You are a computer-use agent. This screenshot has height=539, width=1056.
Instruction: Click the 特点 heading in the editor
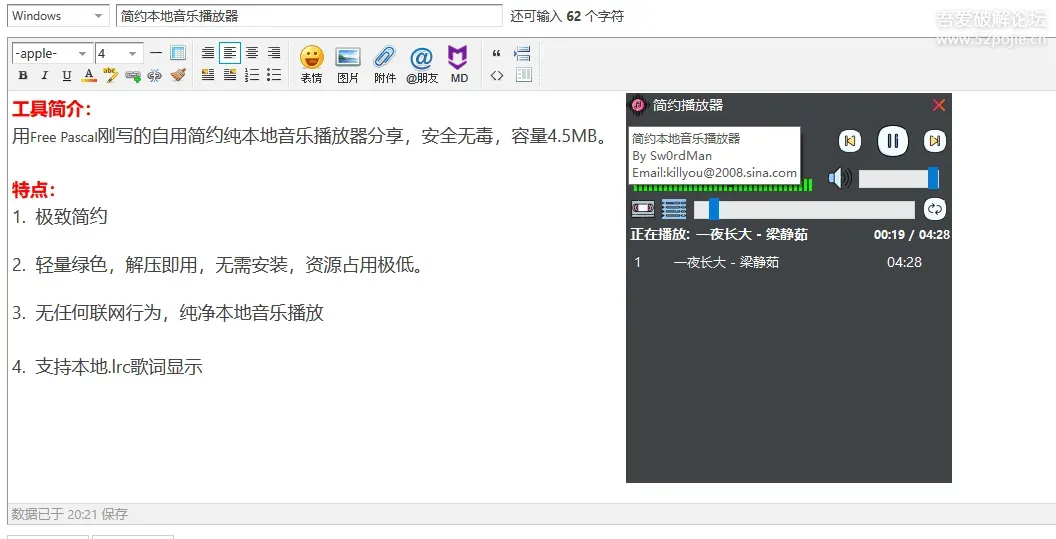point(34,189)
